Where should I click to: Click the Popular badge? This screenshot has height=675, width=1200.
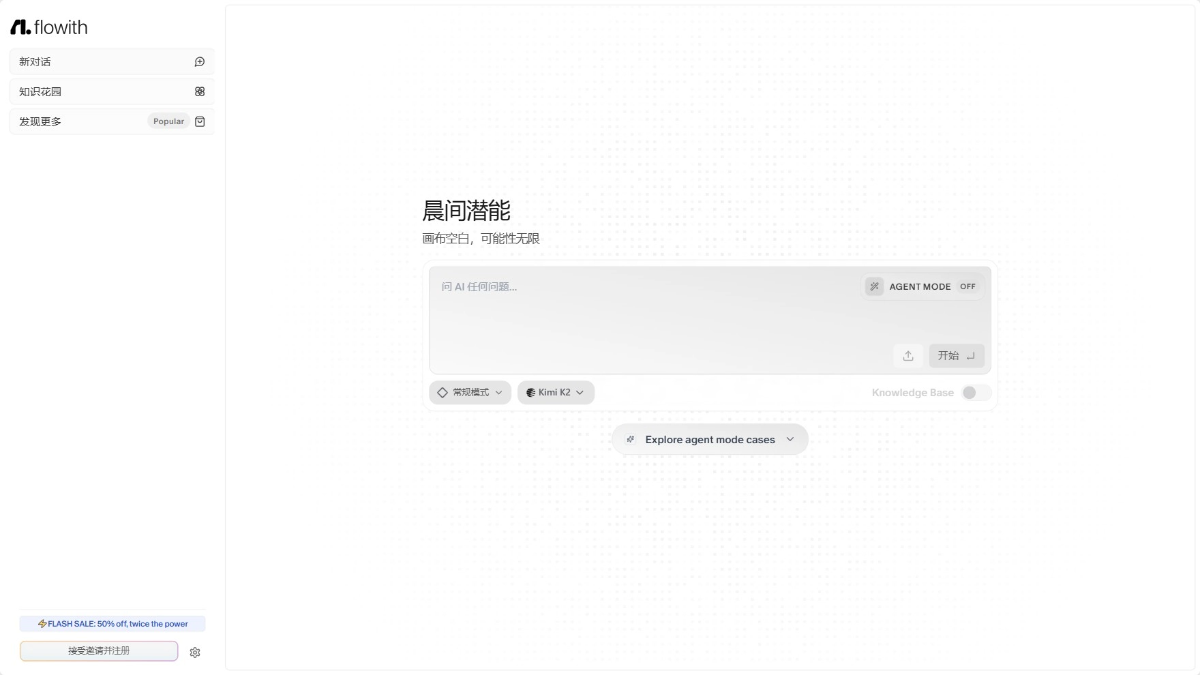[x=168, y=122]
